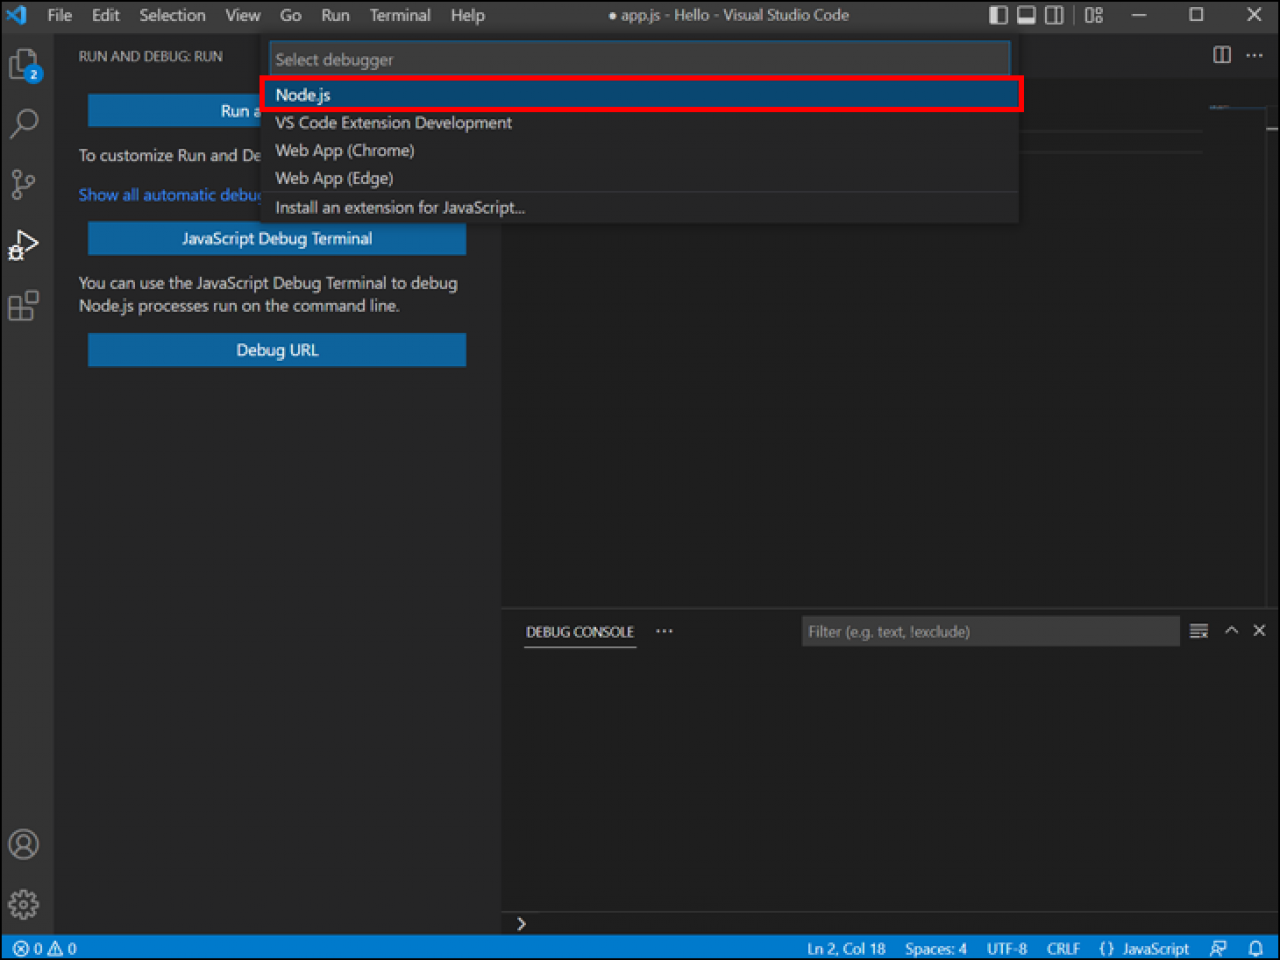The width and height of the screenshot is (1280, 960).
Task: Open the Search panel
Action: [x=23, y=123]
